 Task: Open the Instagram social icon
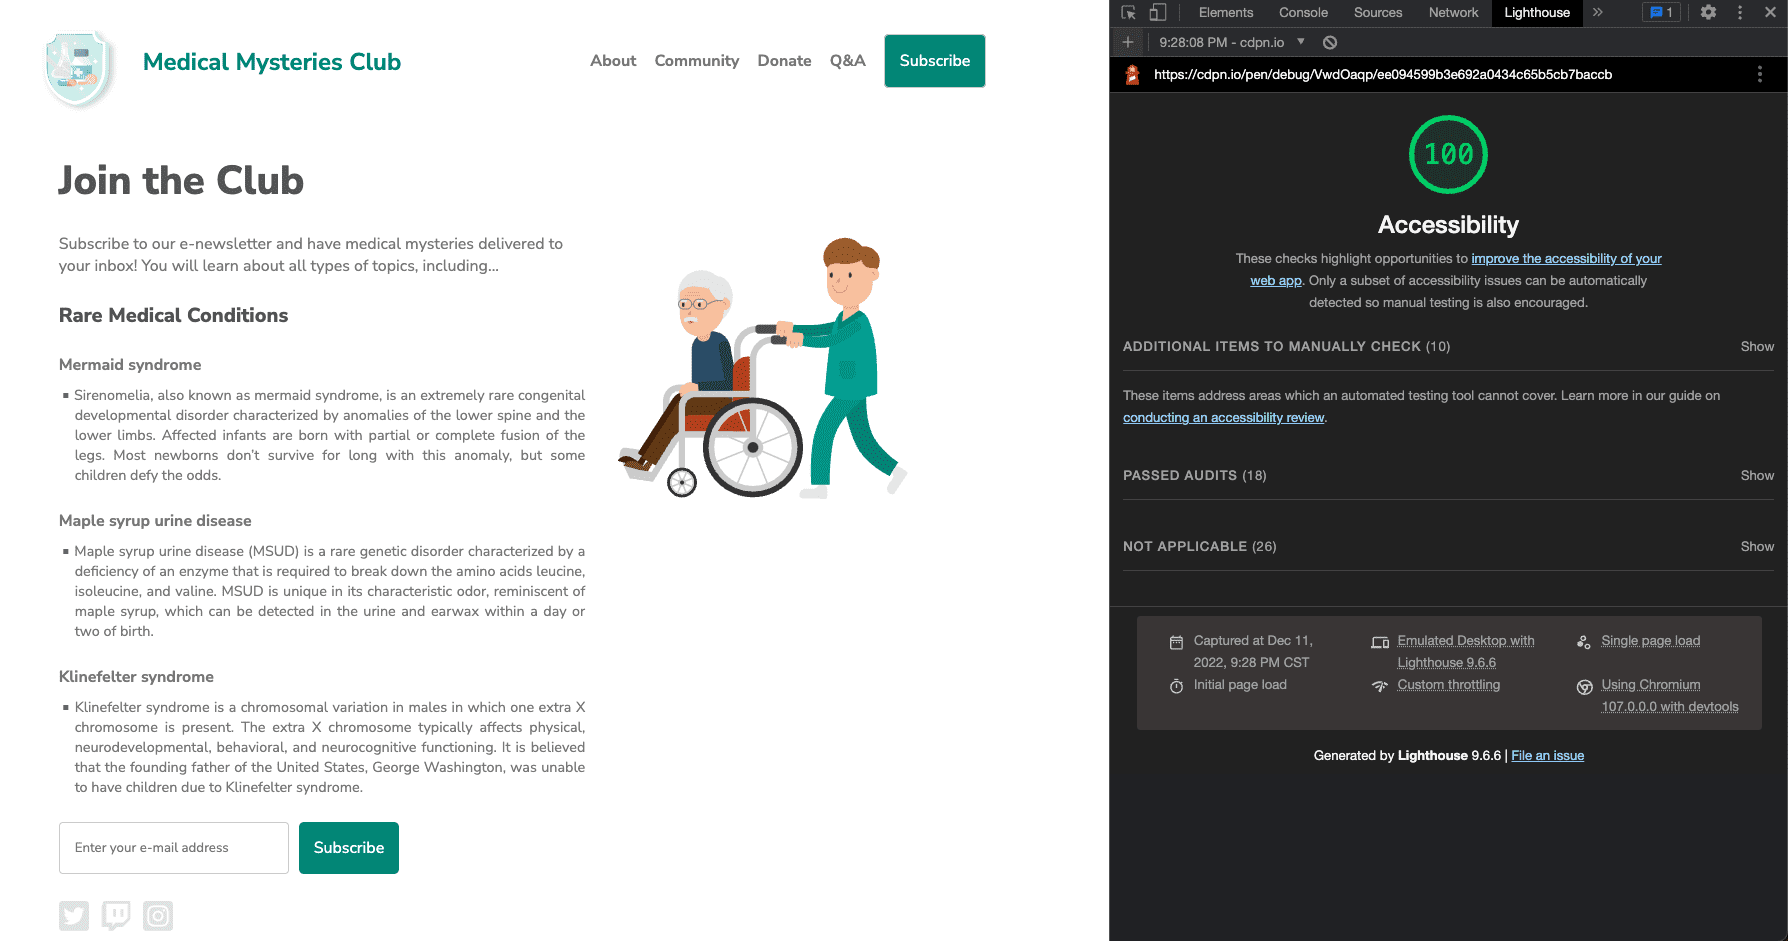coord(158,915)
